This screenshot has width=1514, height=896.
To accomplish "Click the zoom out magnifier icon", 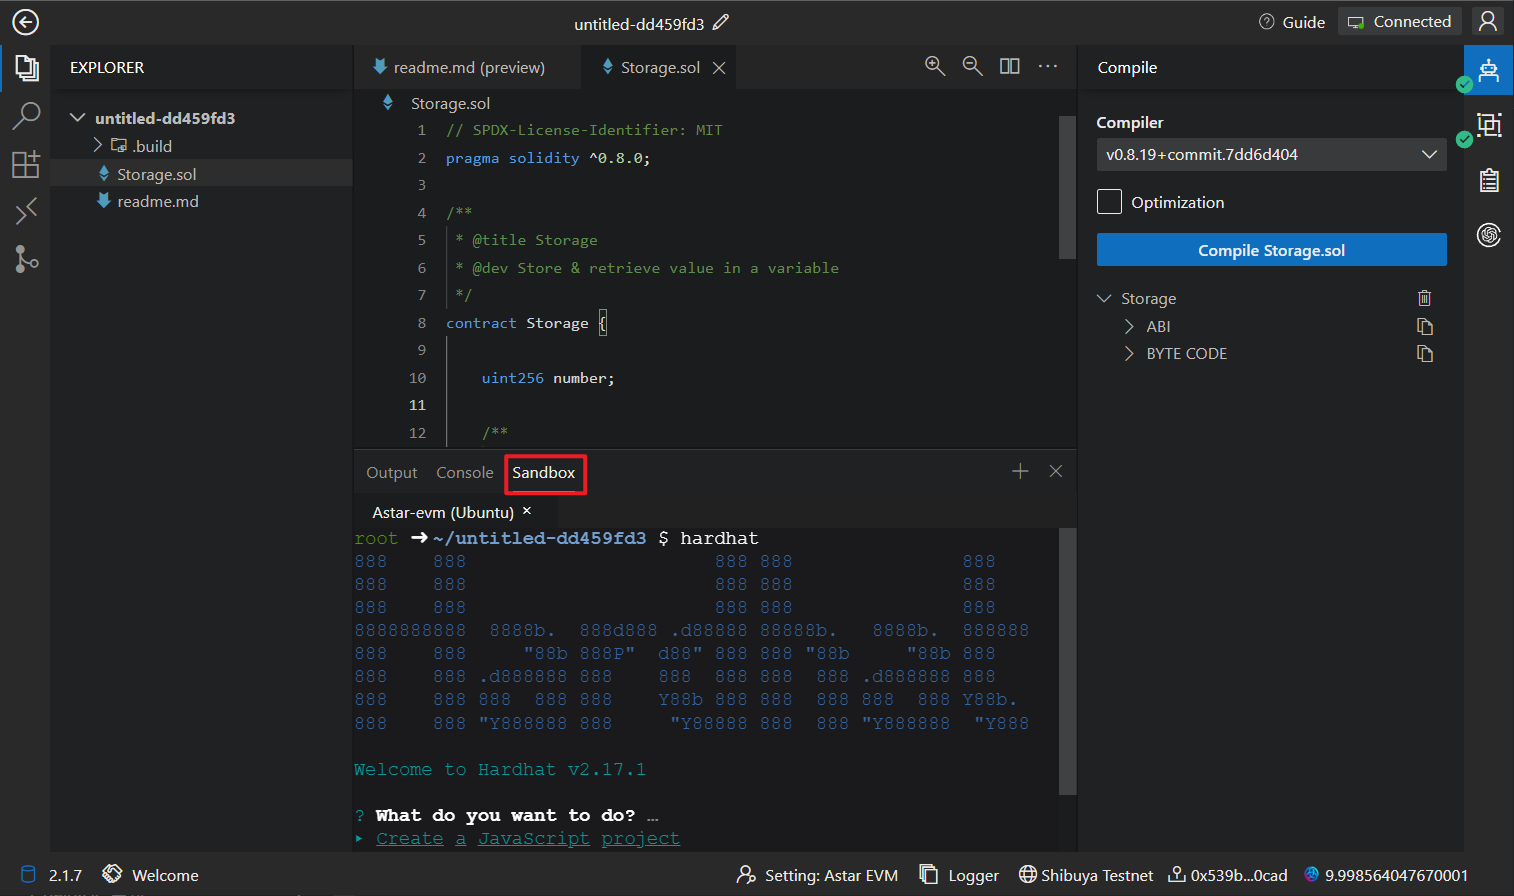I will point(972,66).
